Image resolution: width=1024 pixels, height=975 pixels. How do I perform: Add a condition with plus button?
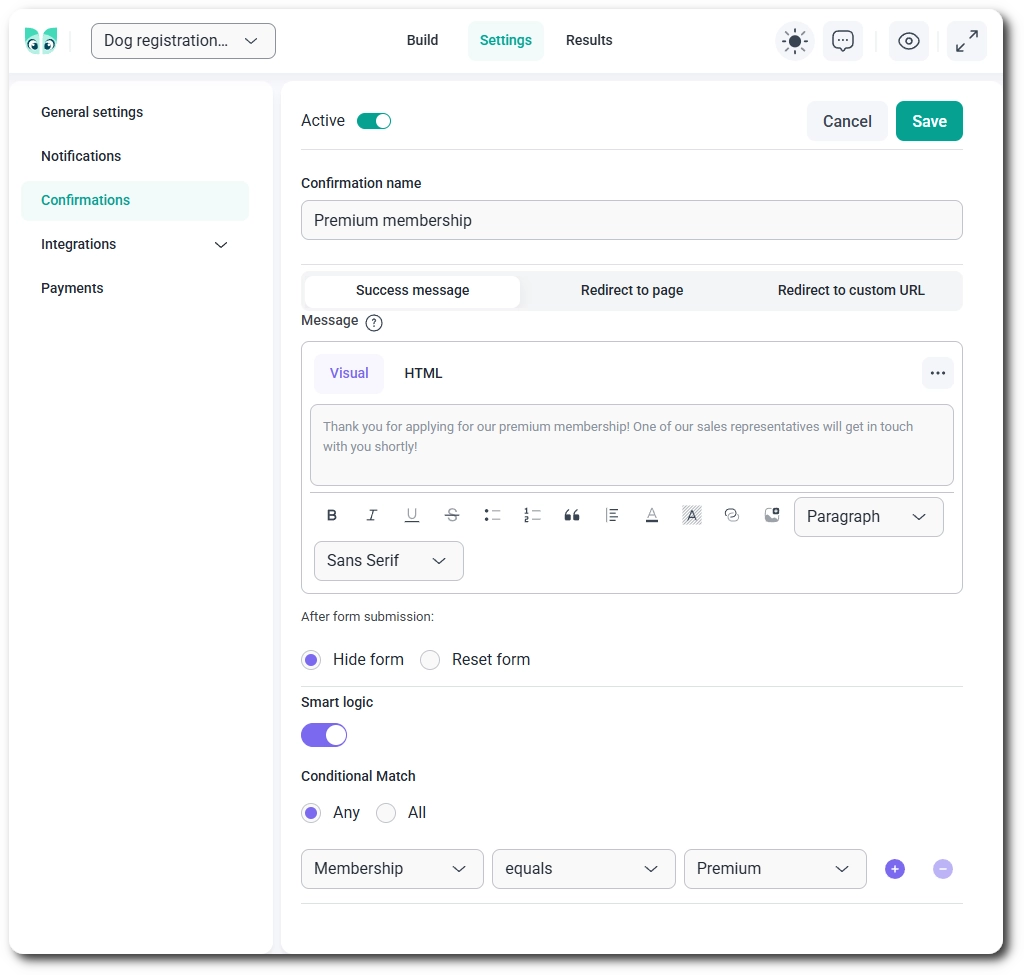[x=895, y=869]
